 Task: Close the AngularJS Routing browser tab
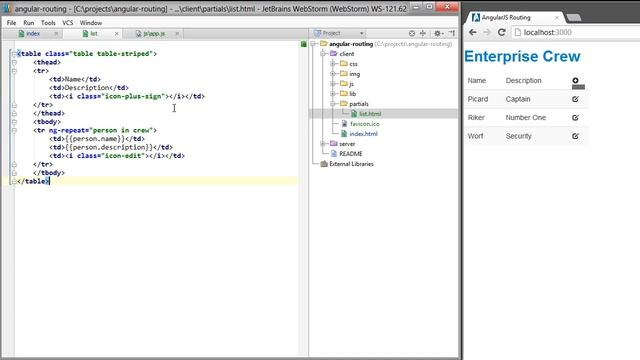(x=557, y=18)
